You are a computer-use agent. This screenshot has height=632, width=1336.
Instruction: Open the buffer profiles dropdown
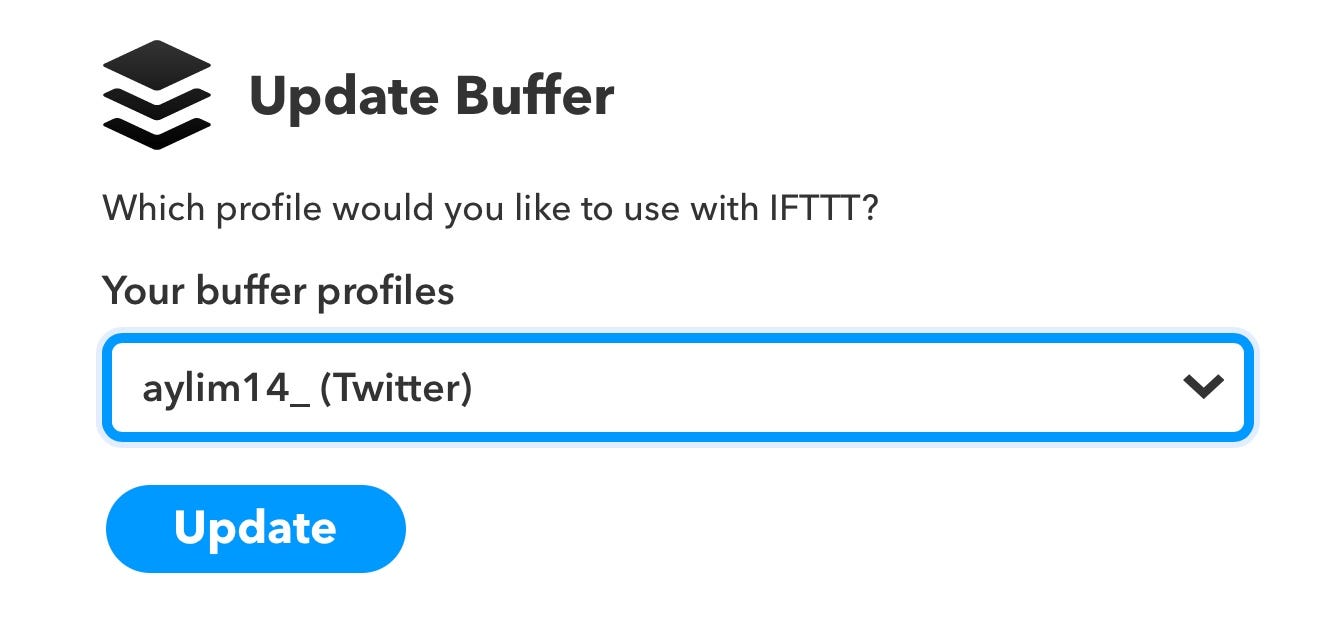click(x=676, y=388)
